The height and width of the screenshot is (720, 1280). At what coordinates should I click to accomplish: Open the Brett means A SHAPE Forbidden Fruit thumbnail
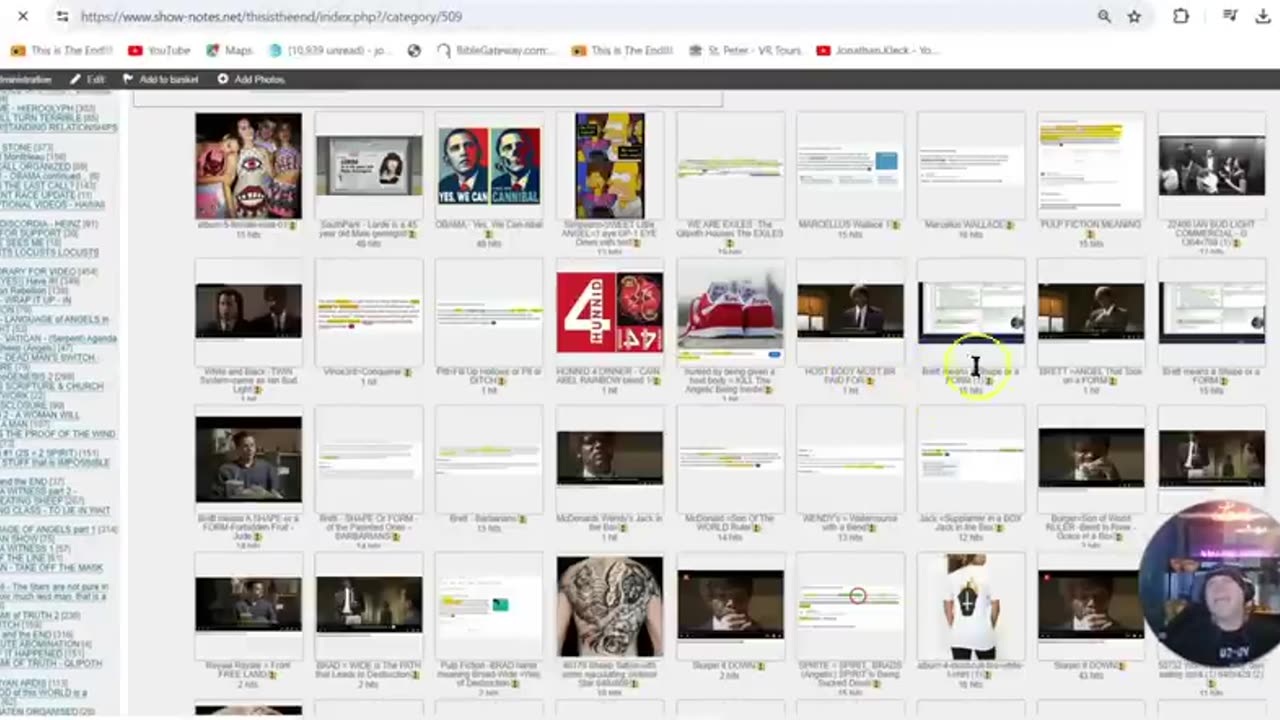click(x=248, y=459)
